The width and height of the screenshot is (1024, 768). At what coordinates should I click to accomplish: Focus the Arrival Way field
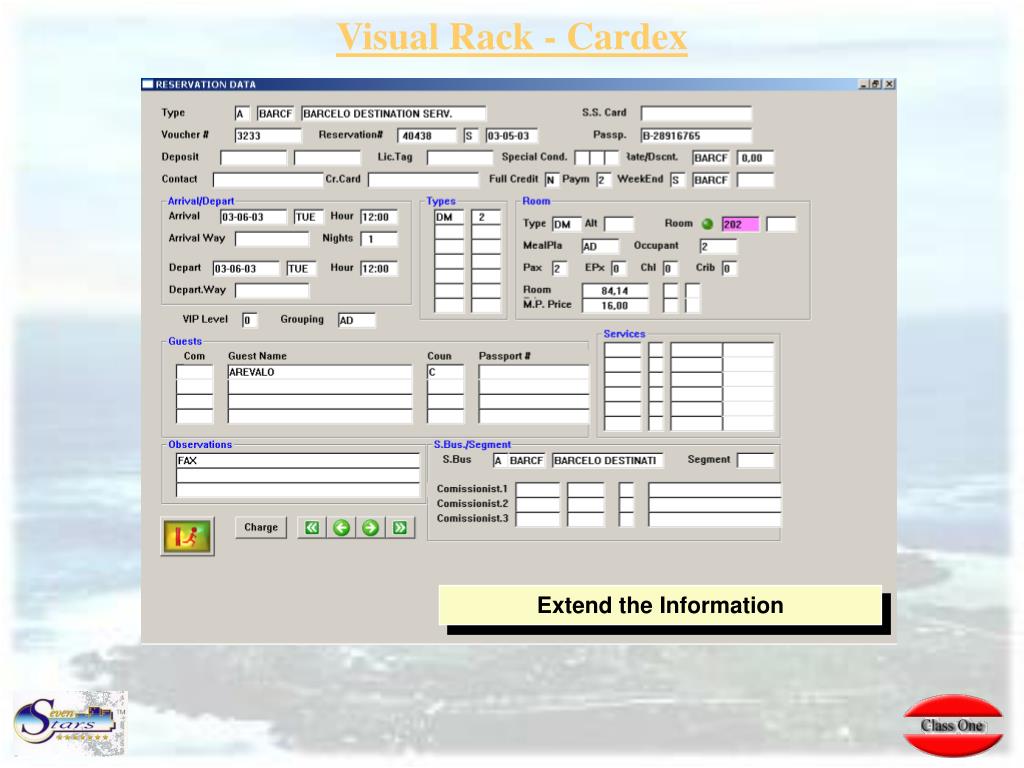(x=272, y=239)
